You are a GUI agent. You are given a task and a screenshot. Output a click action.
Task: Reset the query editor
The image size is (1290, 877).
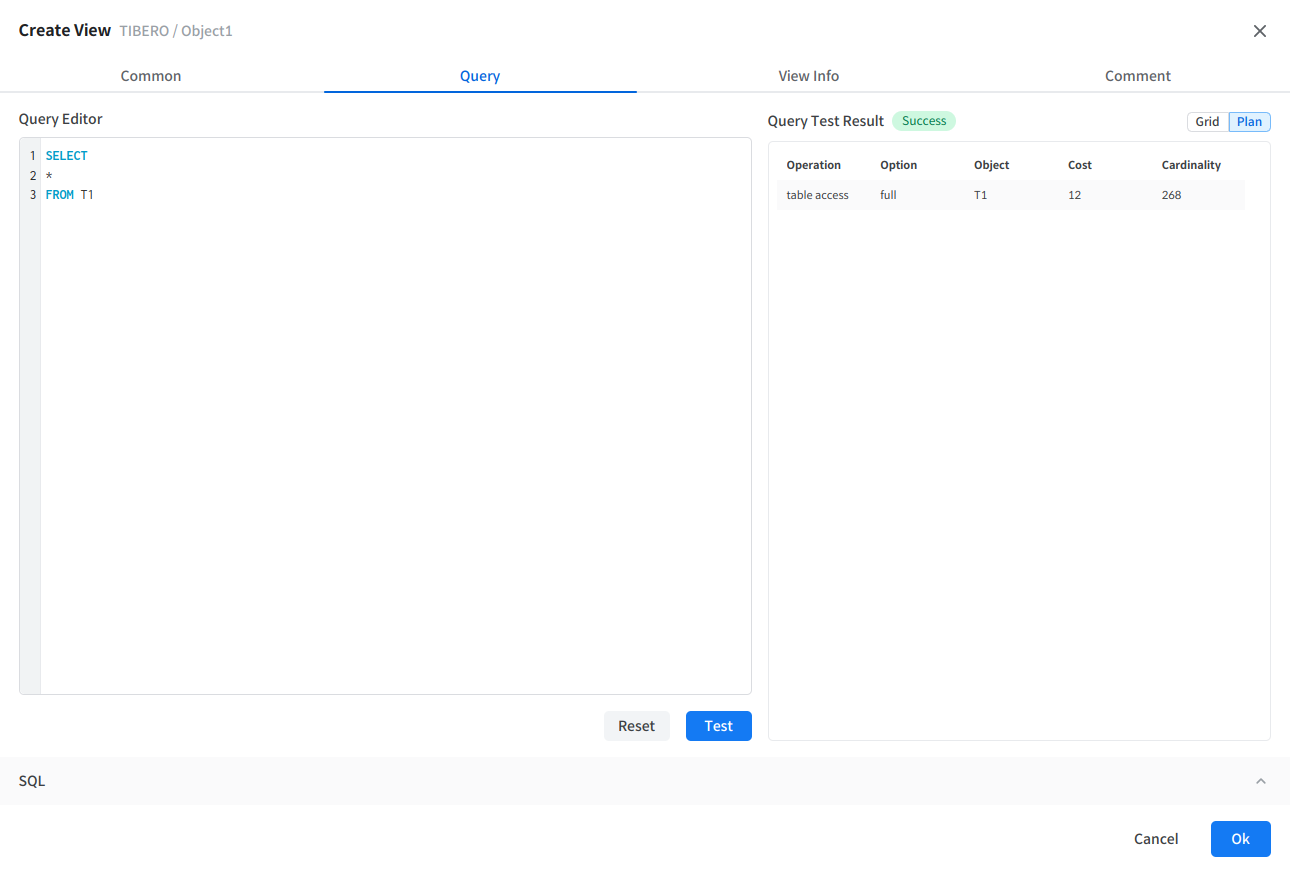tap(636, 726)
